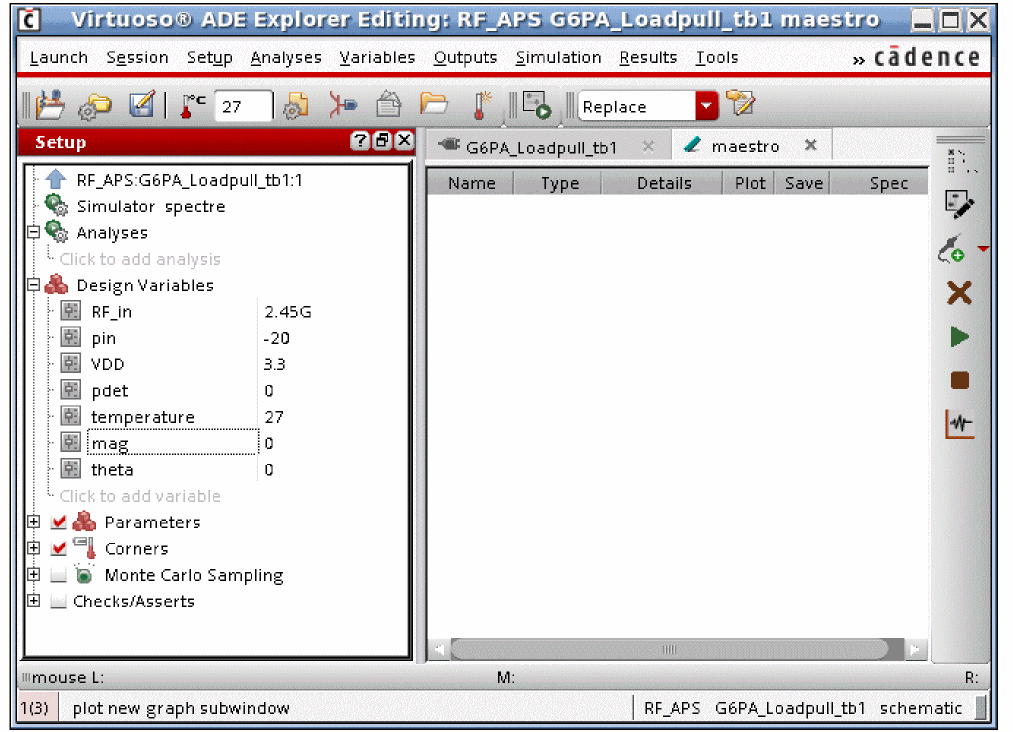Click the brown stop simulation button

coord(959,381)
